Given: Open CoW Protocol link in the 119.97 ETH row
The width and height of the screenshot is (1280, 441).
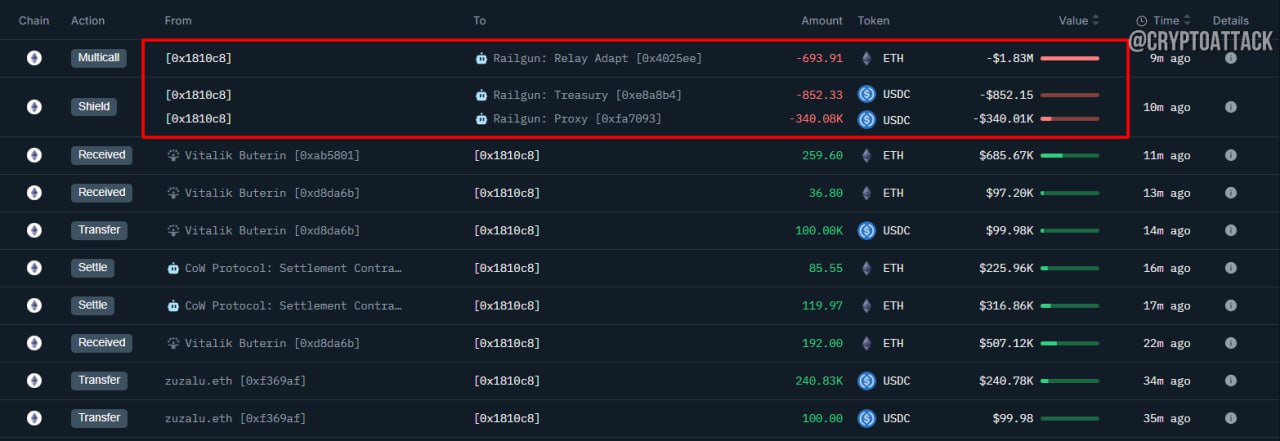Looking at the screenshot, I should click(x=293, y=305).
